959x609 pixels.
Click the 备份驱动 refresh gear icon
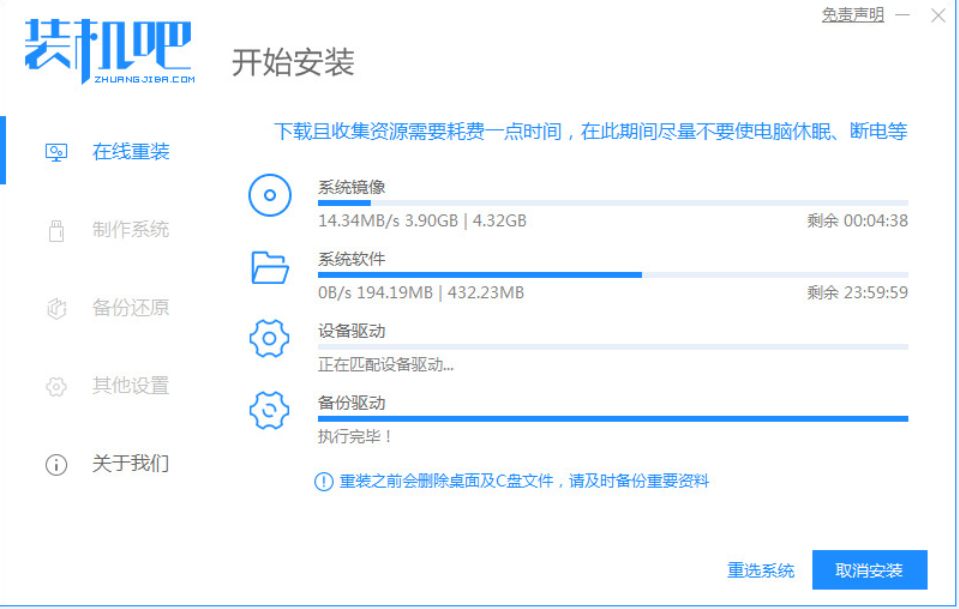(x=269, y=410)
